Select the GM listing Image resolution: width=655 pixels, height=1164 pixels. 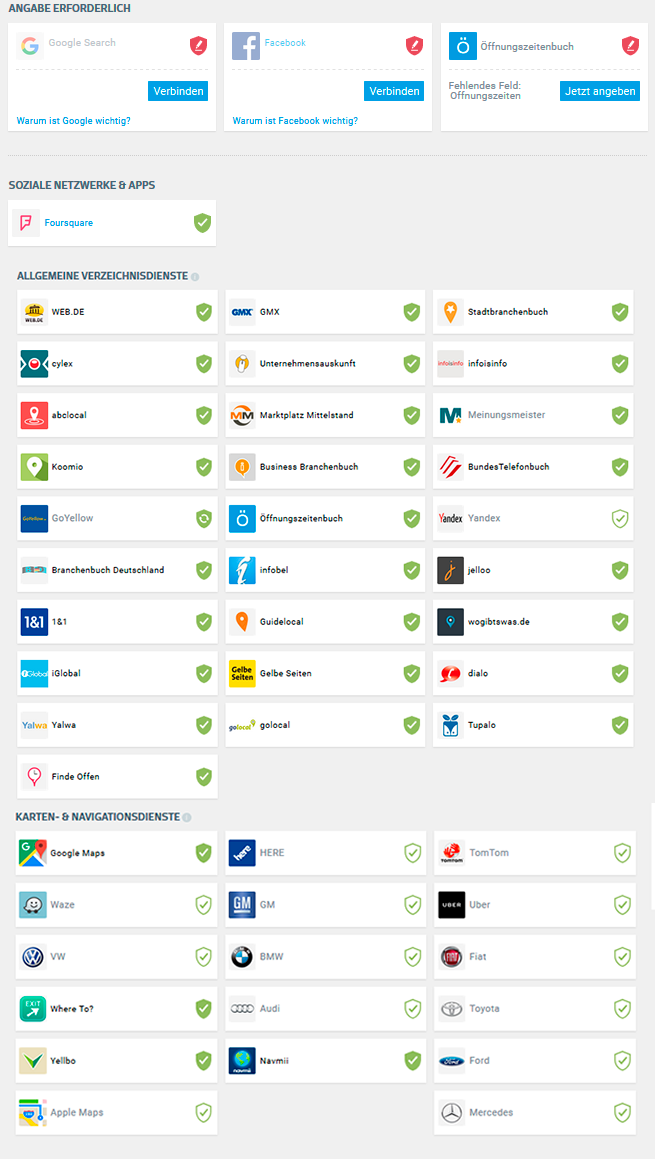point(325,905)
